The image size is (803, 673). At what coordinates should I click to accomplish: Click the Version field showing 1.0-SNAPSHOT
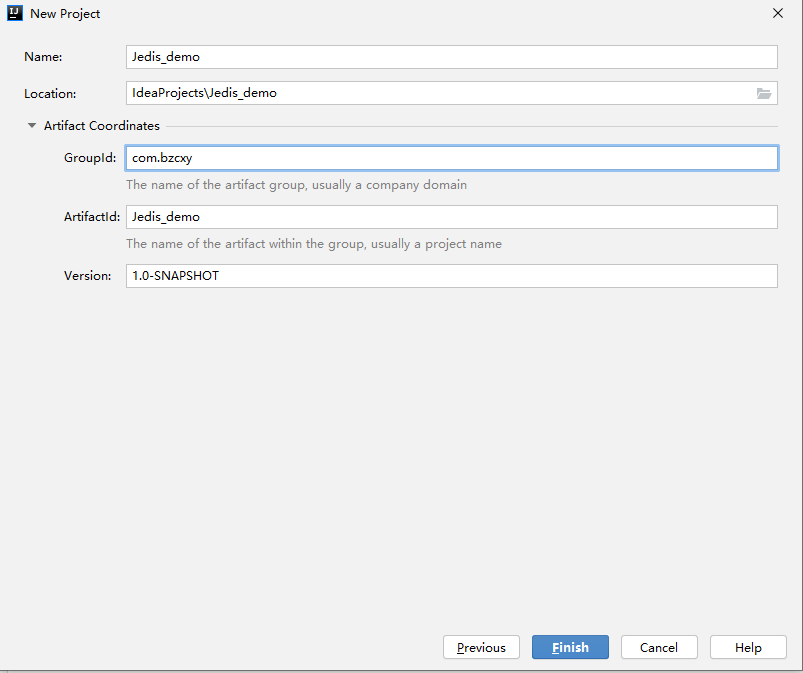(452, 276)
